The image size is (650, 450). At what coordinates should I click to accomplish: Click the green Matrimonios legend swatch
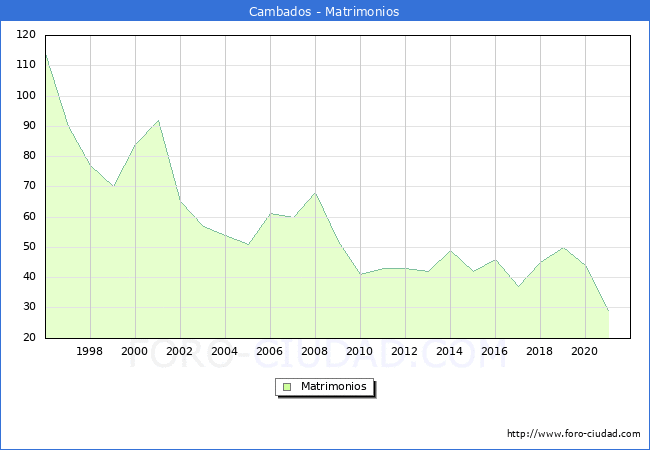click(287, 387)
